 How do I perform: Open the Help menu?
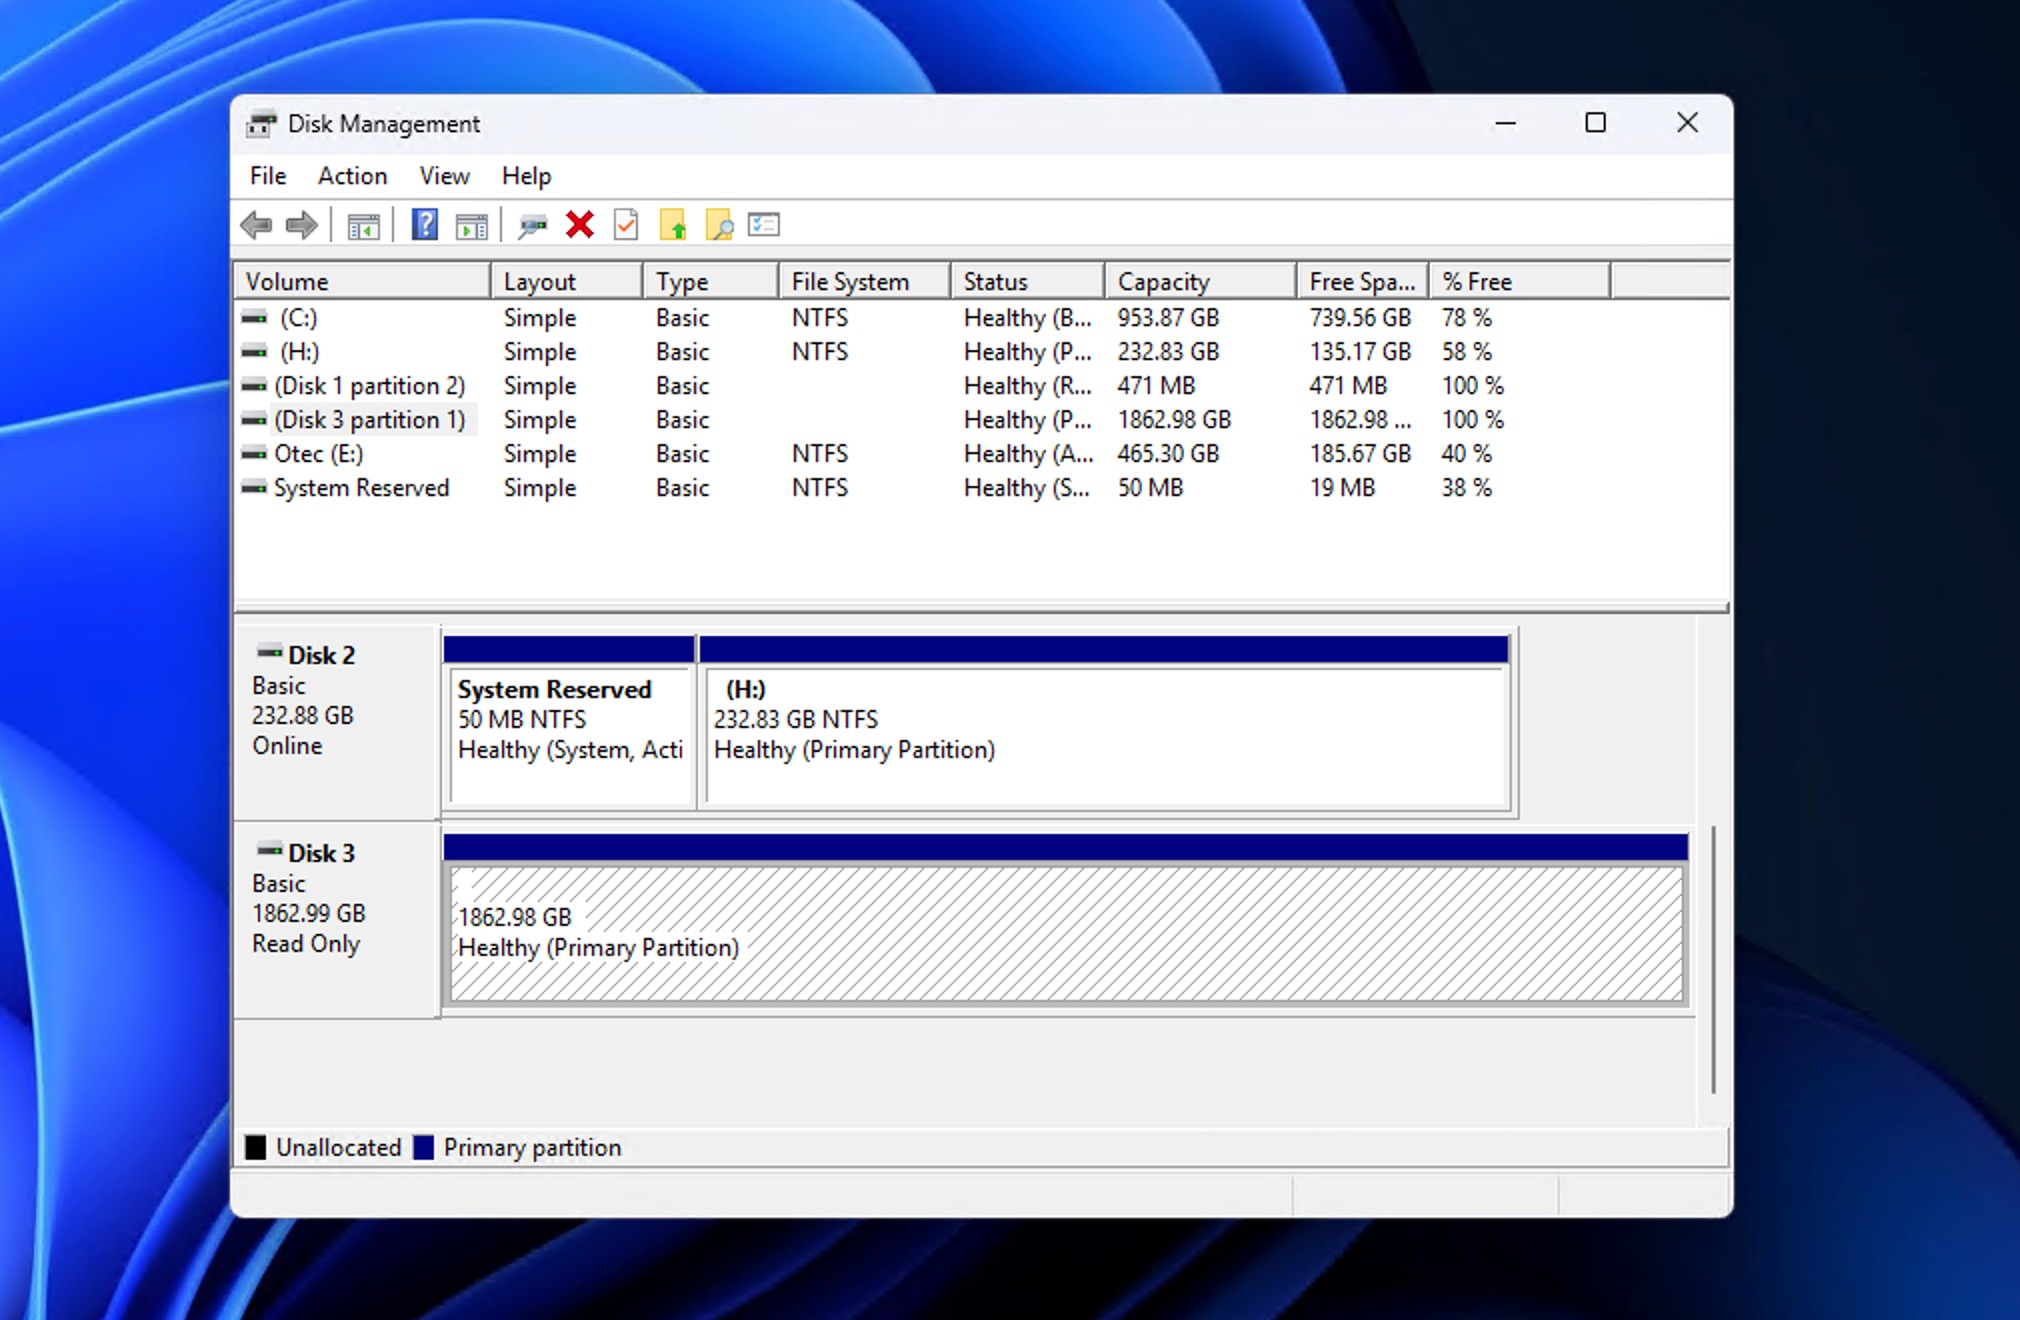point(526,176)
